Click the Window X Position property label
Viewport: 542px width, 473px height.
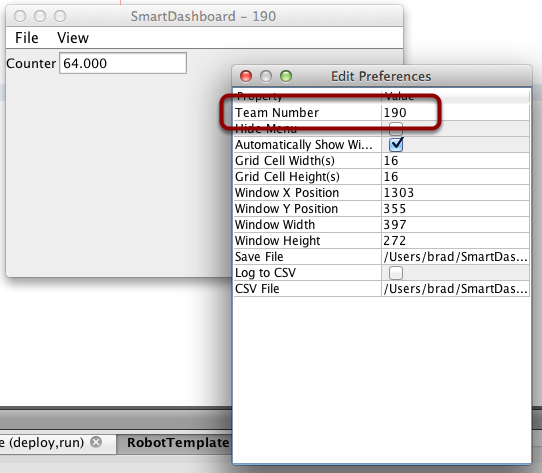[287, 193]
